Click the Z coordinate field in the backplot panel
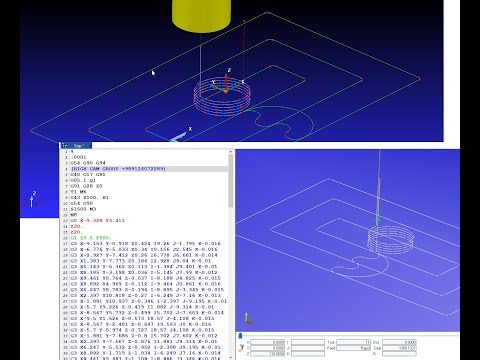The image size is (480, 360). coord(268,354)
